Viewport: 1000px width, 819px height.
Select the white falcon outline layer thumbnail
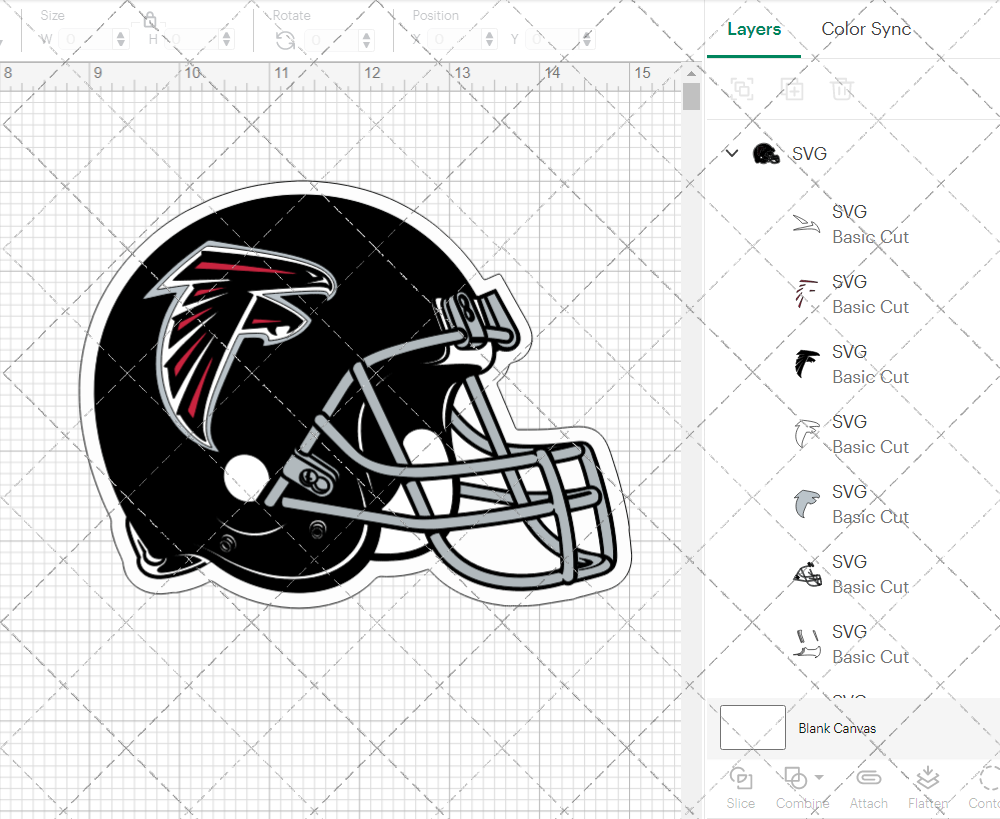pos(807,434)
